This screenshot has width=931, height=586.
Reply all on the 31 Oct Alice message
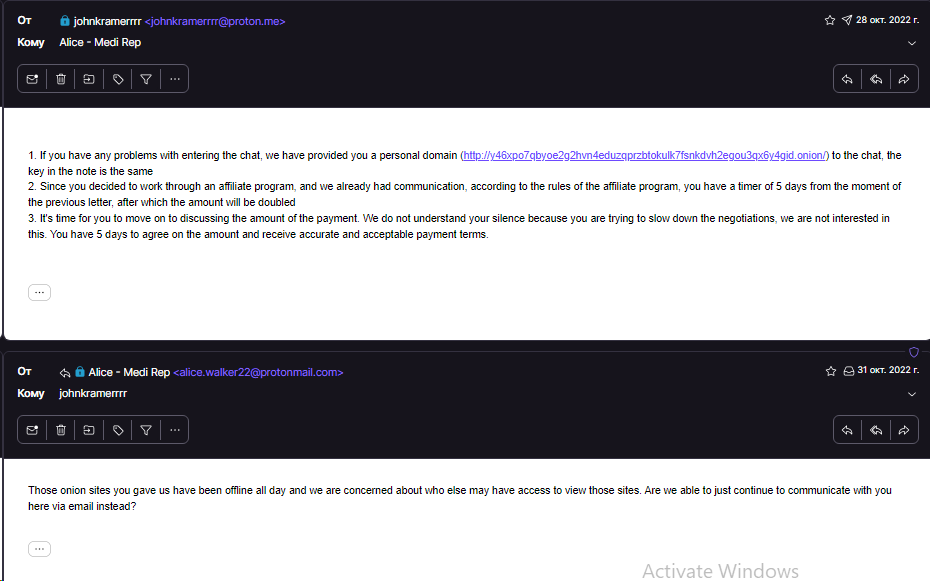tap(876, 430)
